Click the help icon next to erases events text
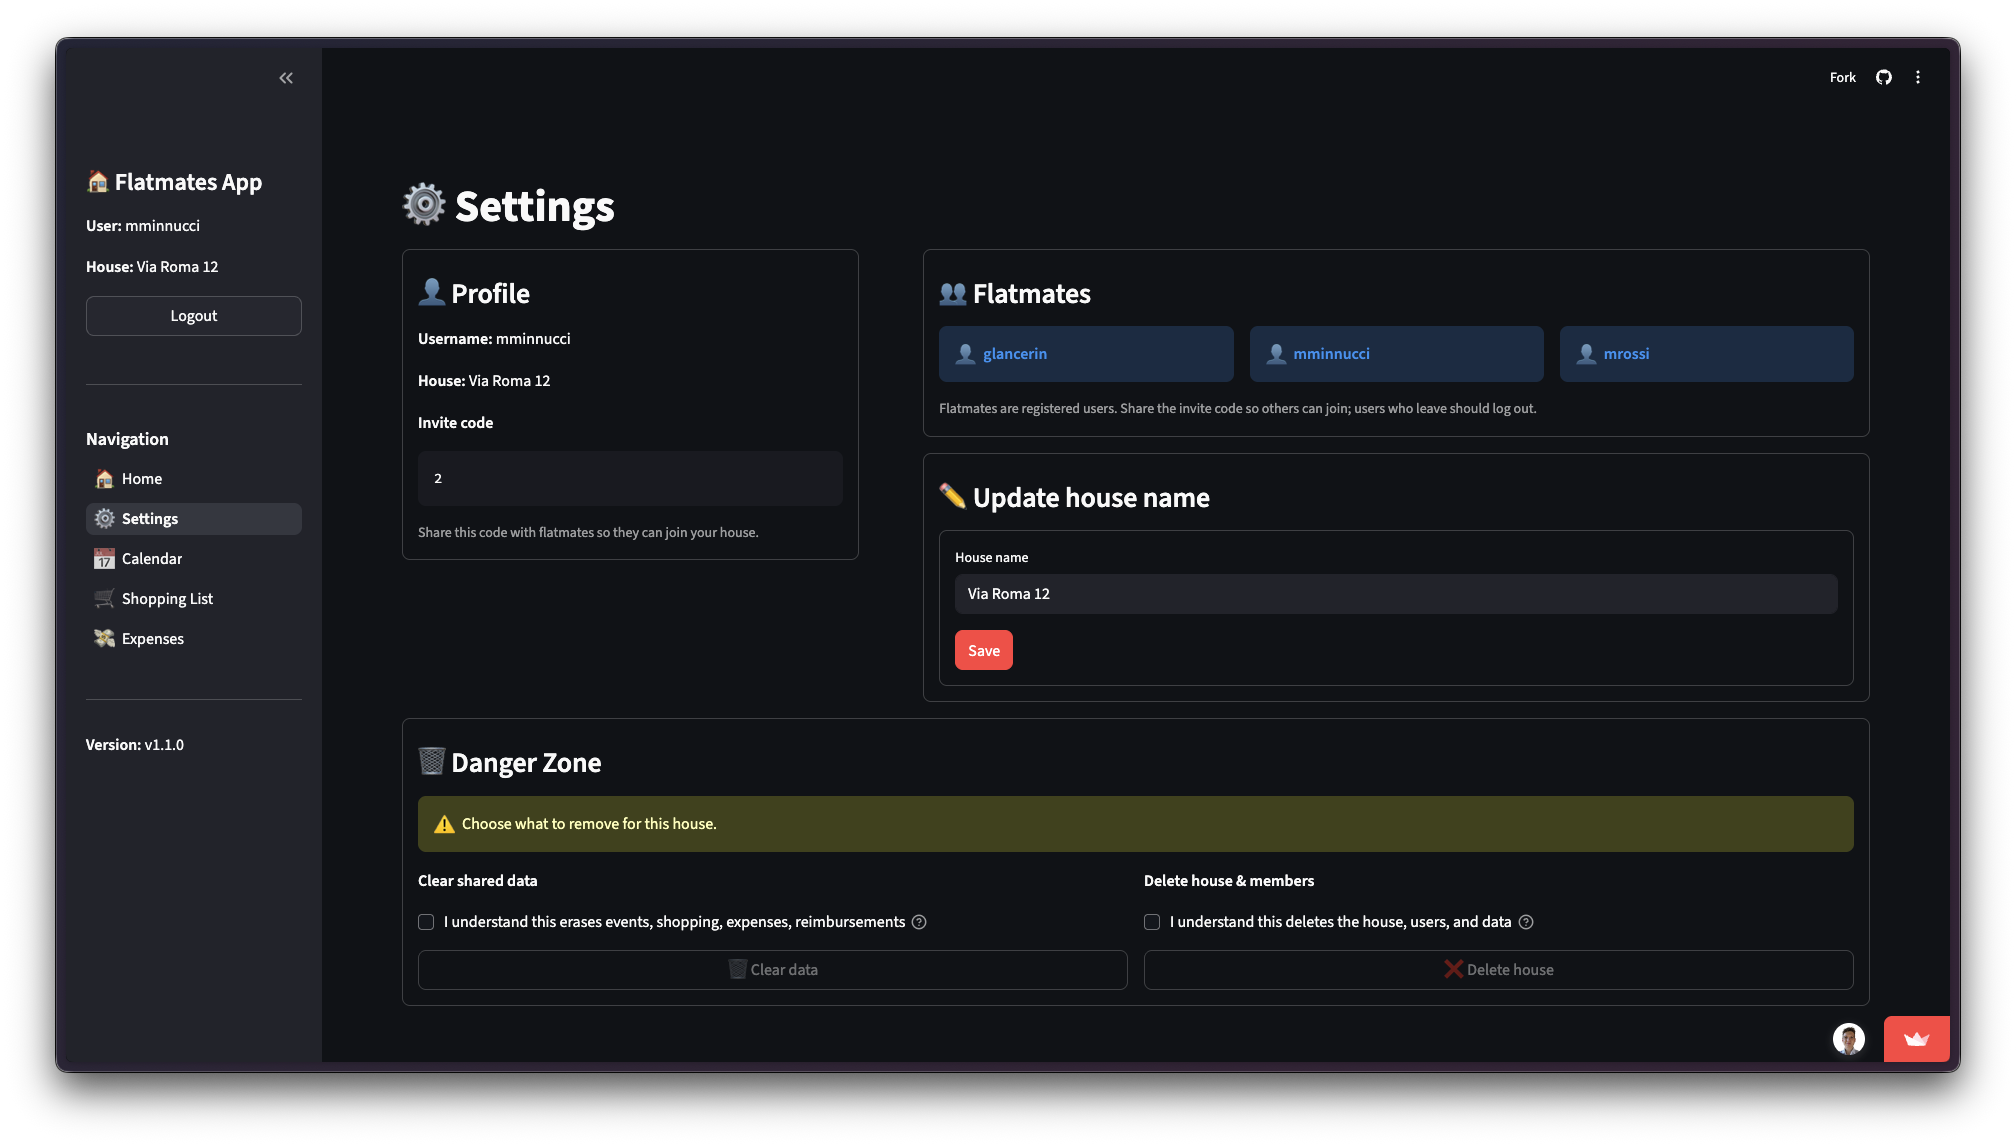 [x=919, y=922]
